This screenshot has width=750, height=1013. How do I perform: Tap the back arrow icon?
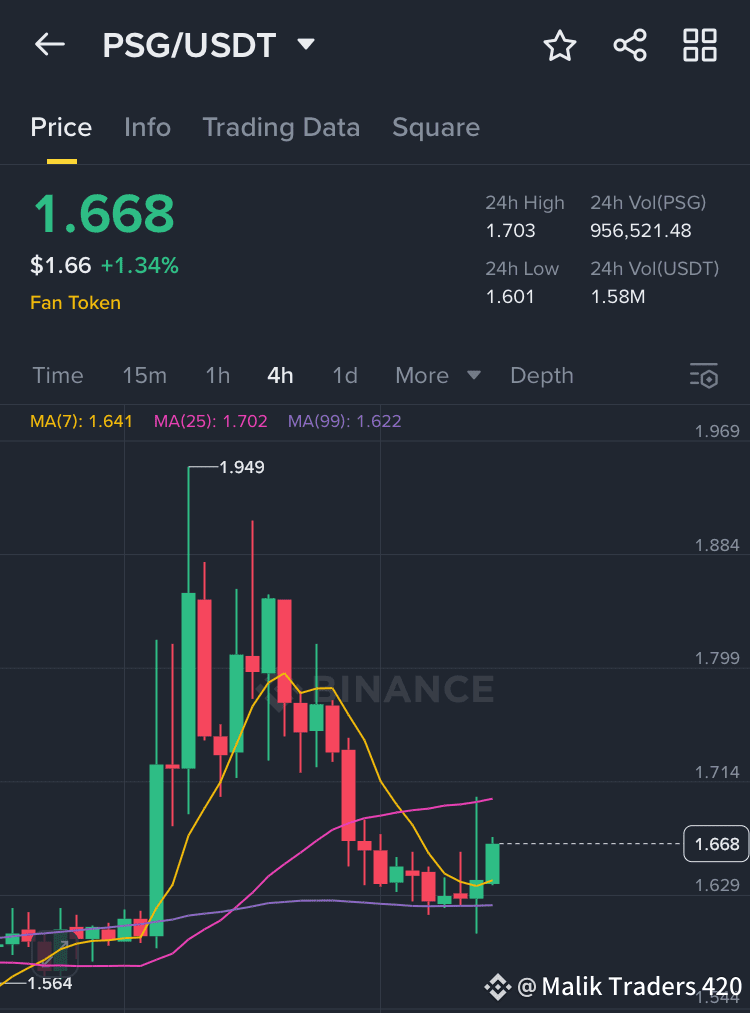point(50,45)
